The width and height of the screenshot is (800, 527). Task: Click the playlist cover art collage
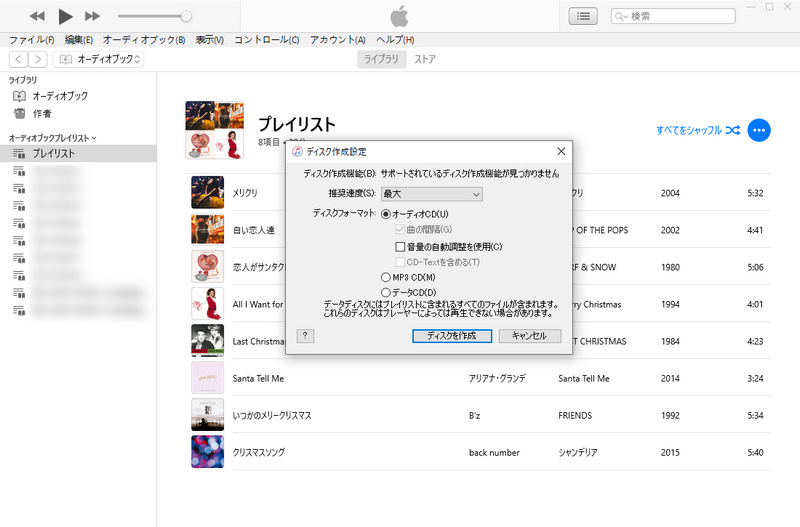click(214, 130)
